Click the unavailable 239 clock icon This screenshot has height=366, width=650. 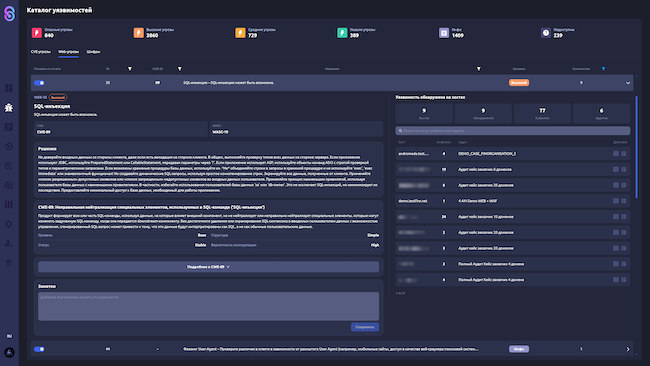546,33
